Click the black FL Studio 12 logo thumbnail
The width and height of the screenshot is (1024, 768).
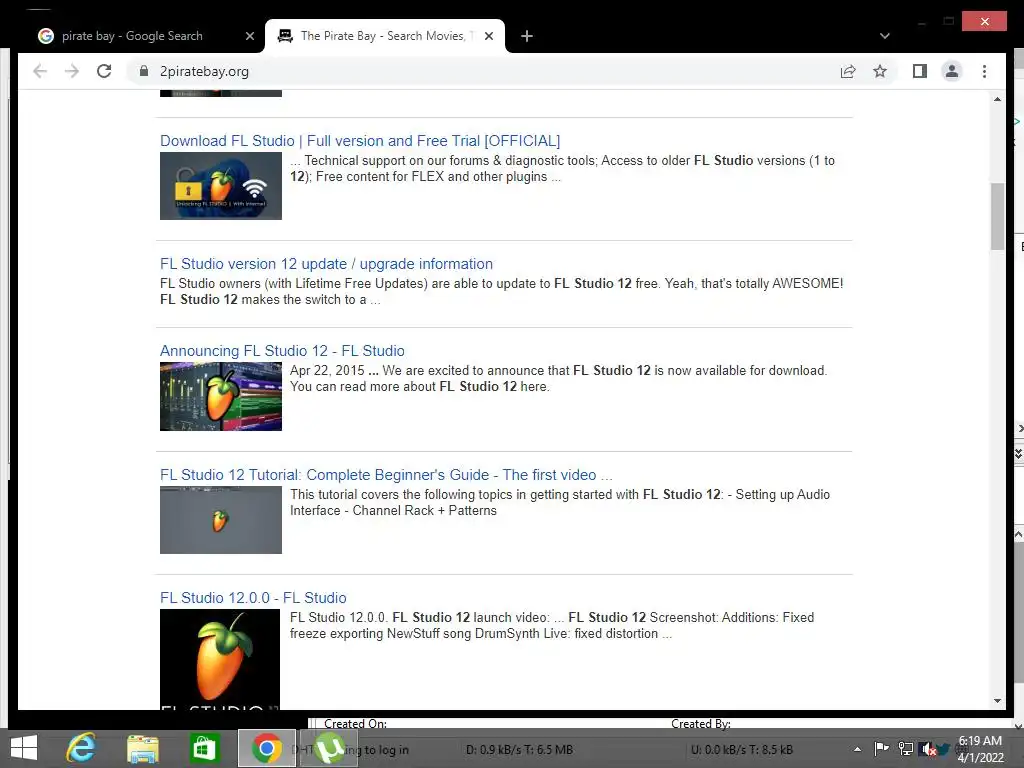(x=220, y=659)
